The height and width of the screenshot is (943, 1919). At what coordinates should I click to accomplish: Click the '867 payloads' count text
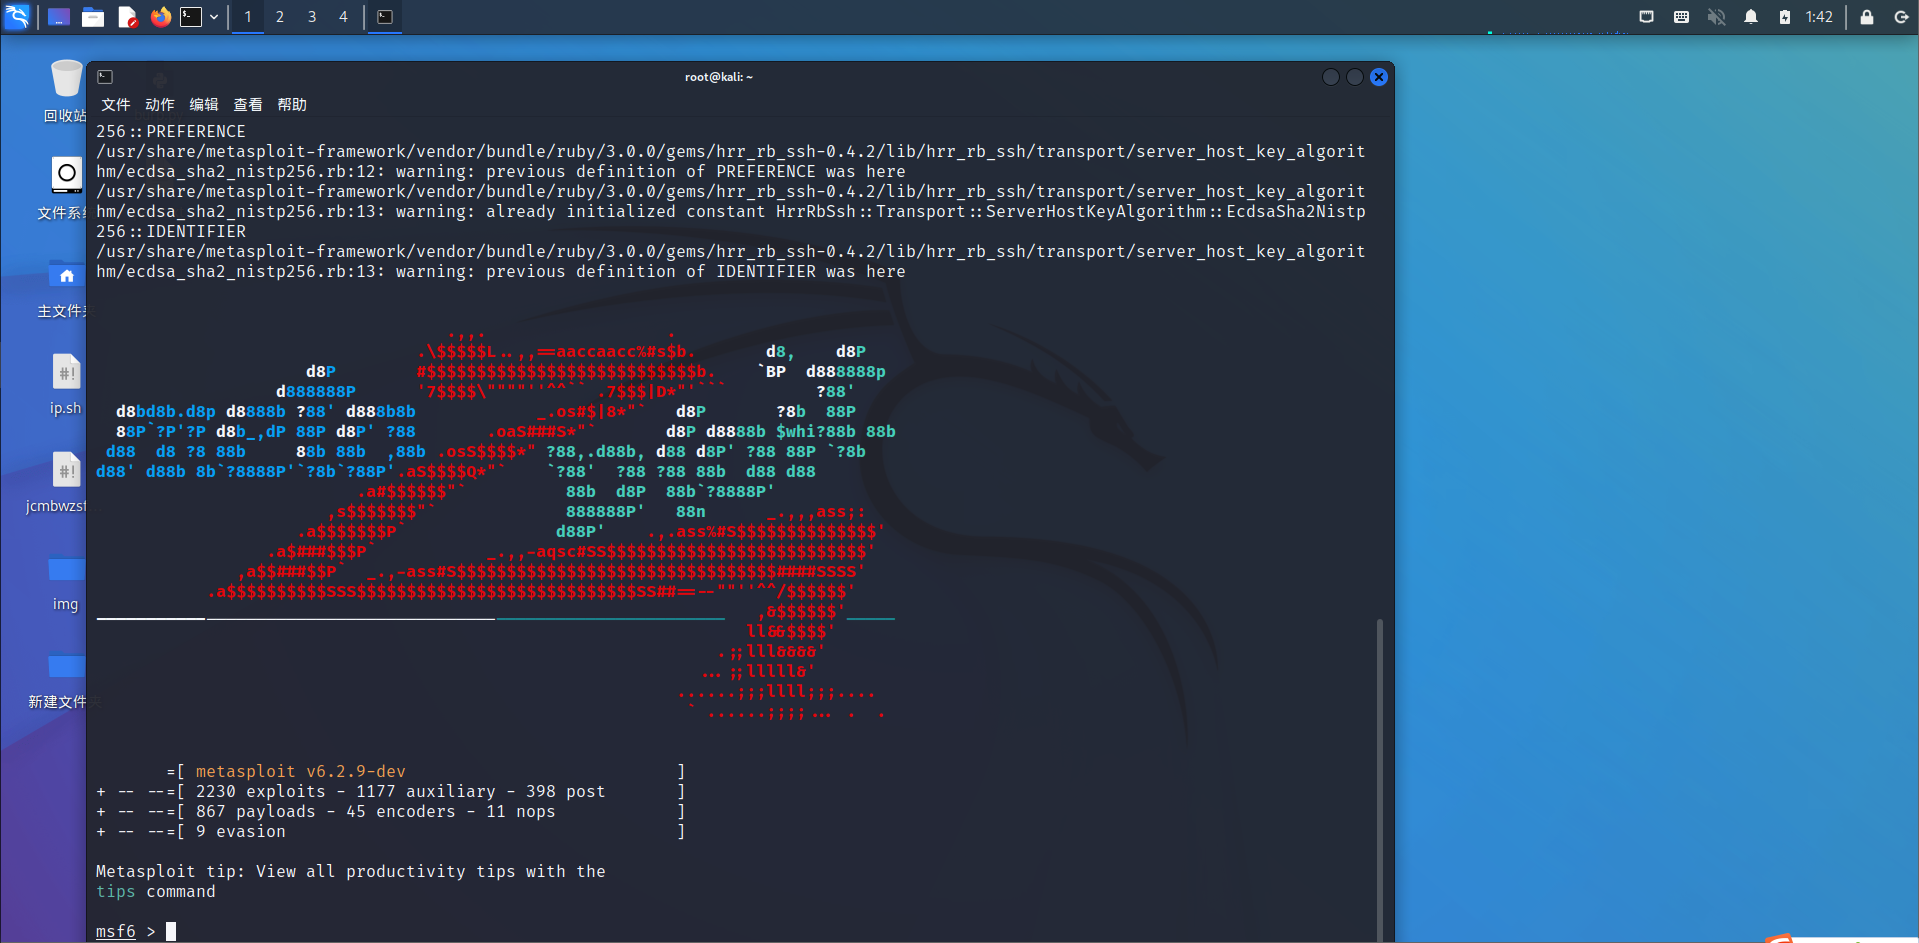tap(255, 811)
